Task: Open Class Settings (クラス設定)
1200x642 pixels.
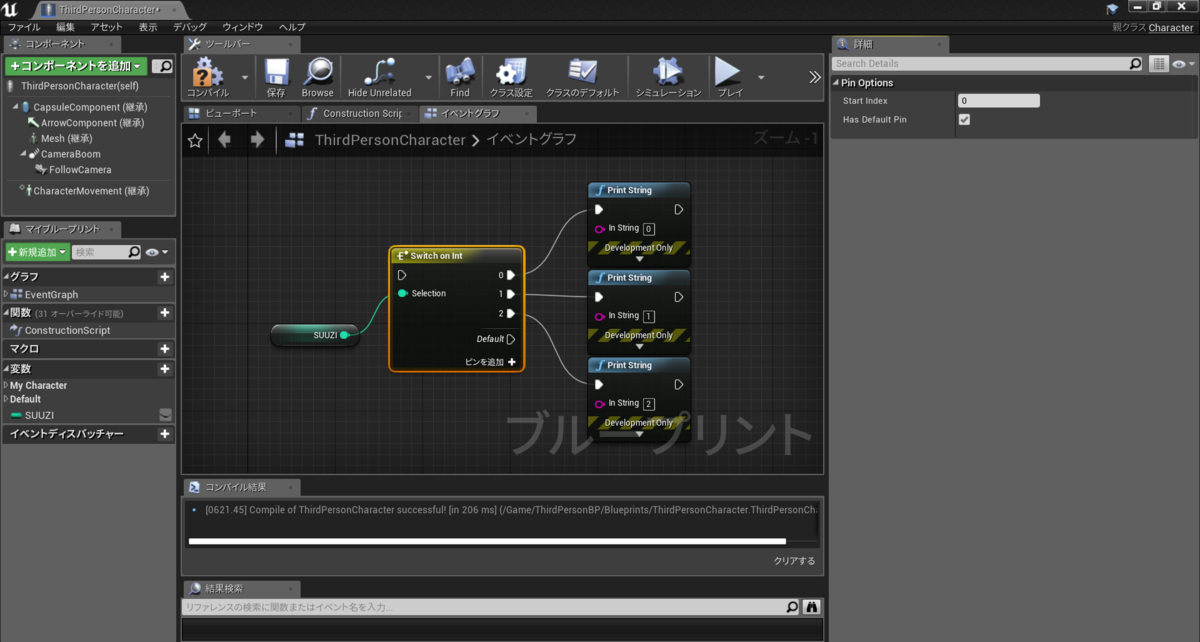Action: click(x=511, y=78)
